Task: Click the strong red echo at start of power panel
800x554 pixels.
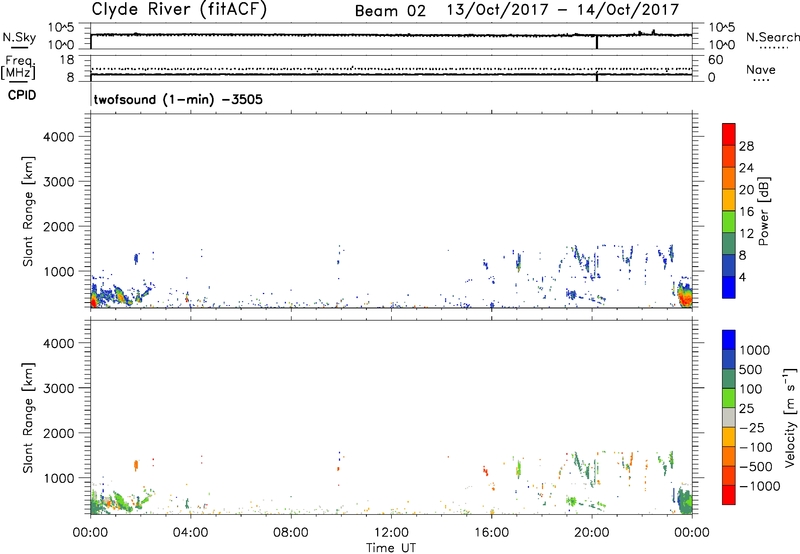Action: [93, 301]
